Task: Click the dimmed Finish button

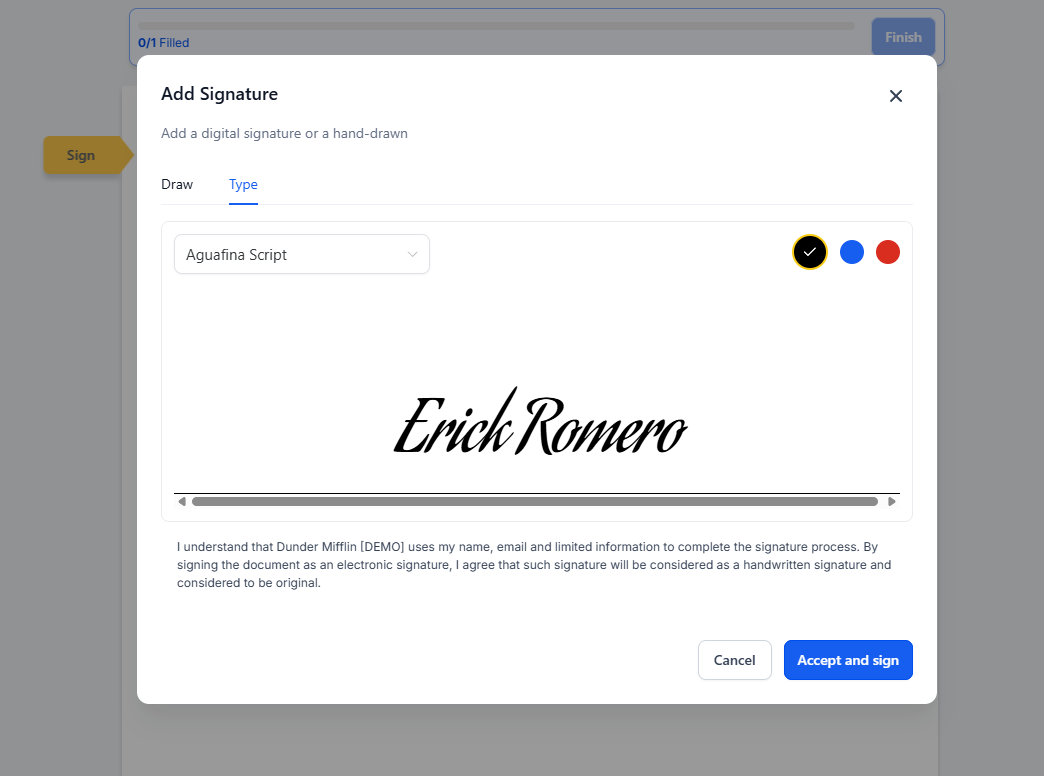Action: (903, 37)
